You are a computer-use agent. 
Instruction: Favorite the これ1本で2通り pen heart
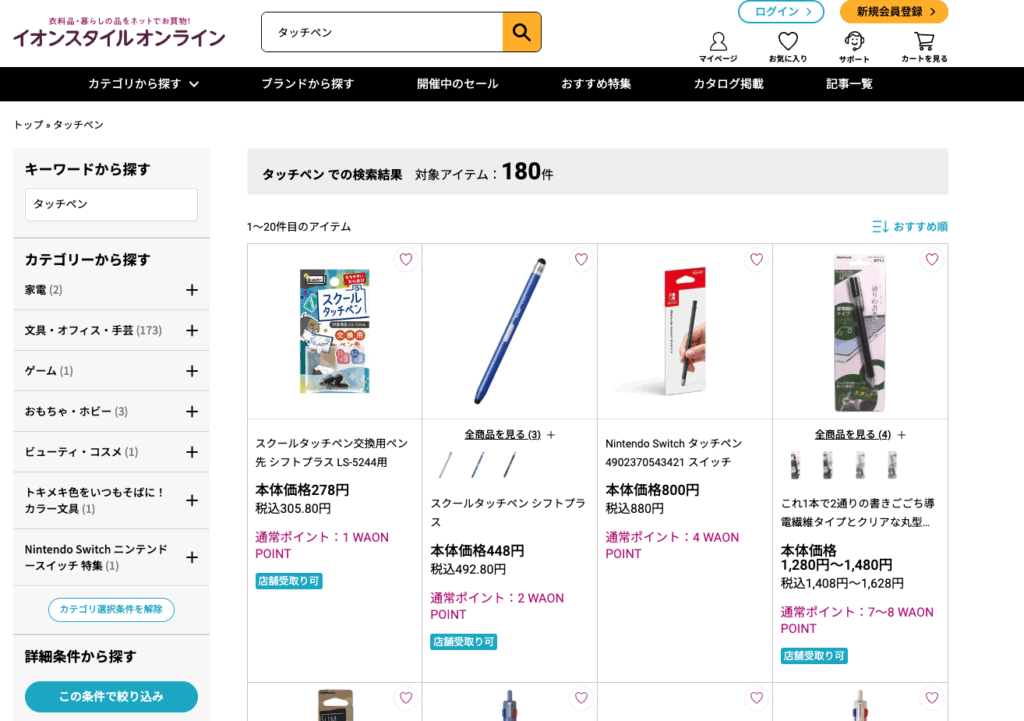(931, 259)
